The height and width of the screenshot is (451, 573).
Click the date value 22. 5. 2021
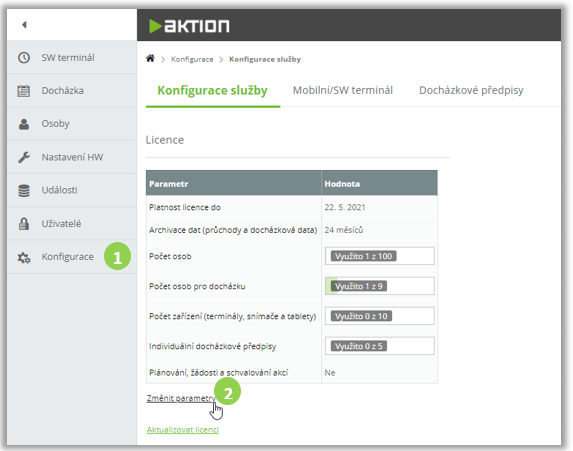[x=345, y=207]
